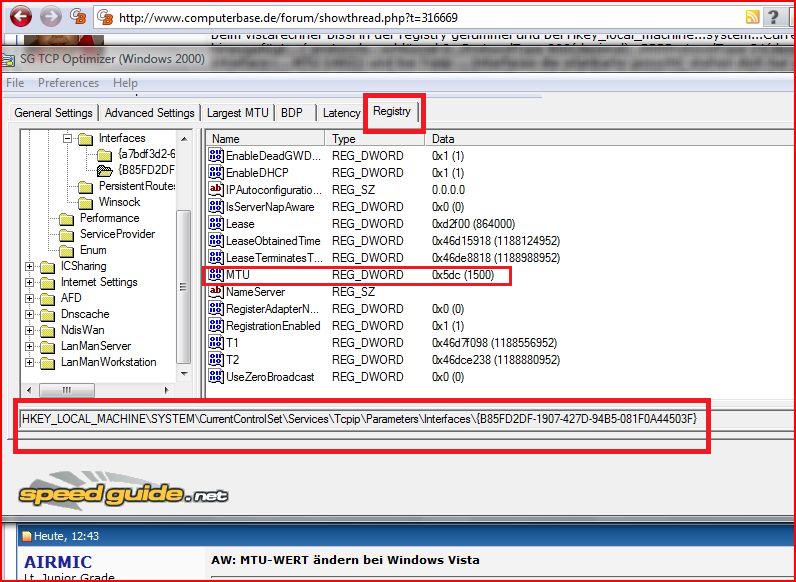The image size is (796, 582).
Task: Click the tree vertical scrollbar thumb
Action: pyautogui.click(x=184, y=287)
